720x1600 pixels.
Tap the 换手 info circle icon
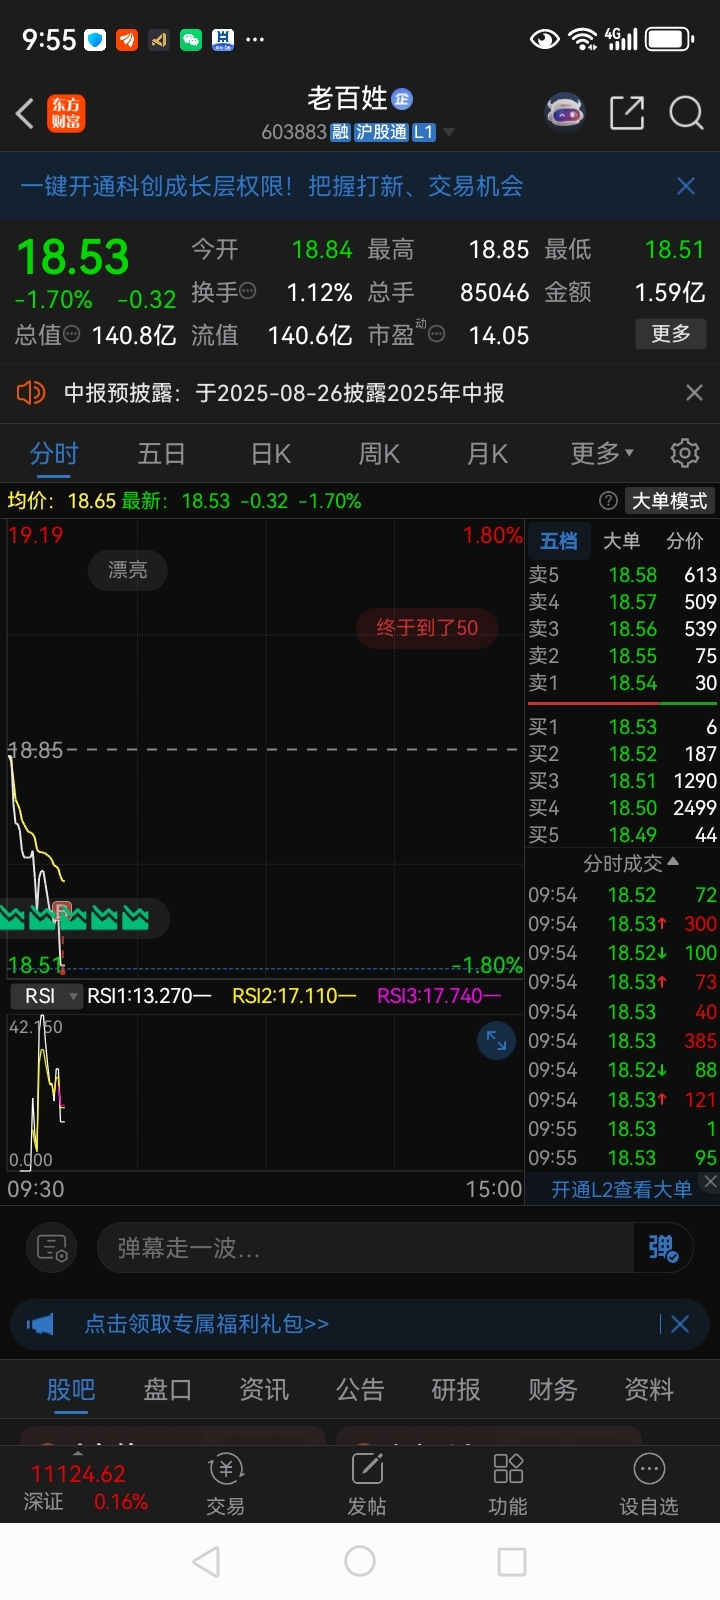click(x=248, y=291)
